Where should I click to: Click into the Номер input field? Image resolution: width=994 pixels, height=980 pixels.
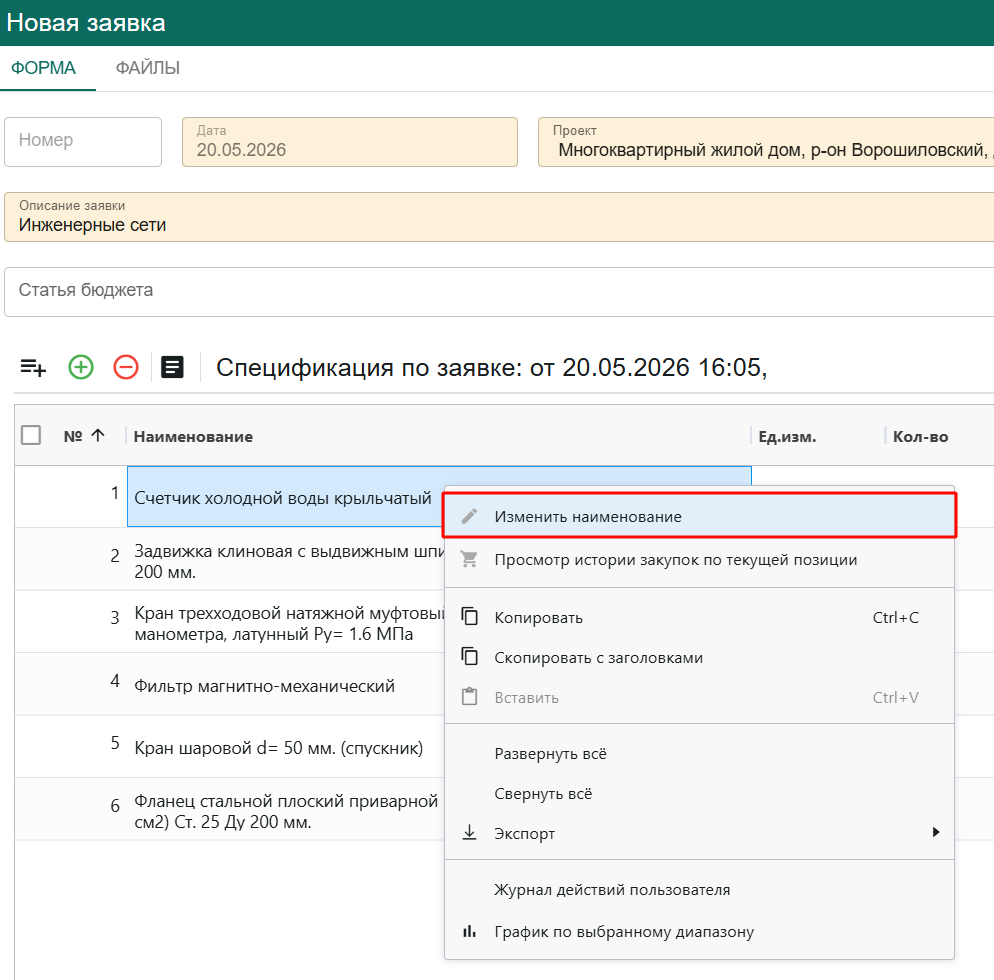click(x=83, y=142)
